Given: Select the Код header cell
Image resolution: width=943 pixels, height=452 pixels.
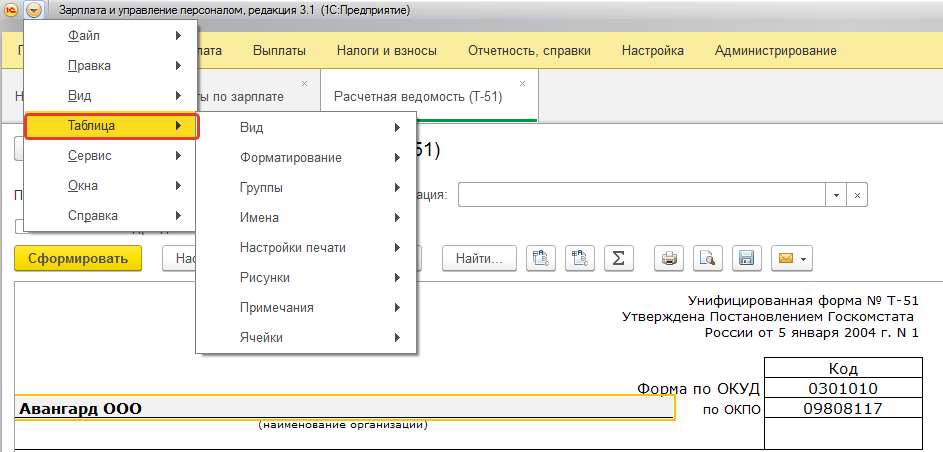Looking at the screenshot, I should (843, 368).
